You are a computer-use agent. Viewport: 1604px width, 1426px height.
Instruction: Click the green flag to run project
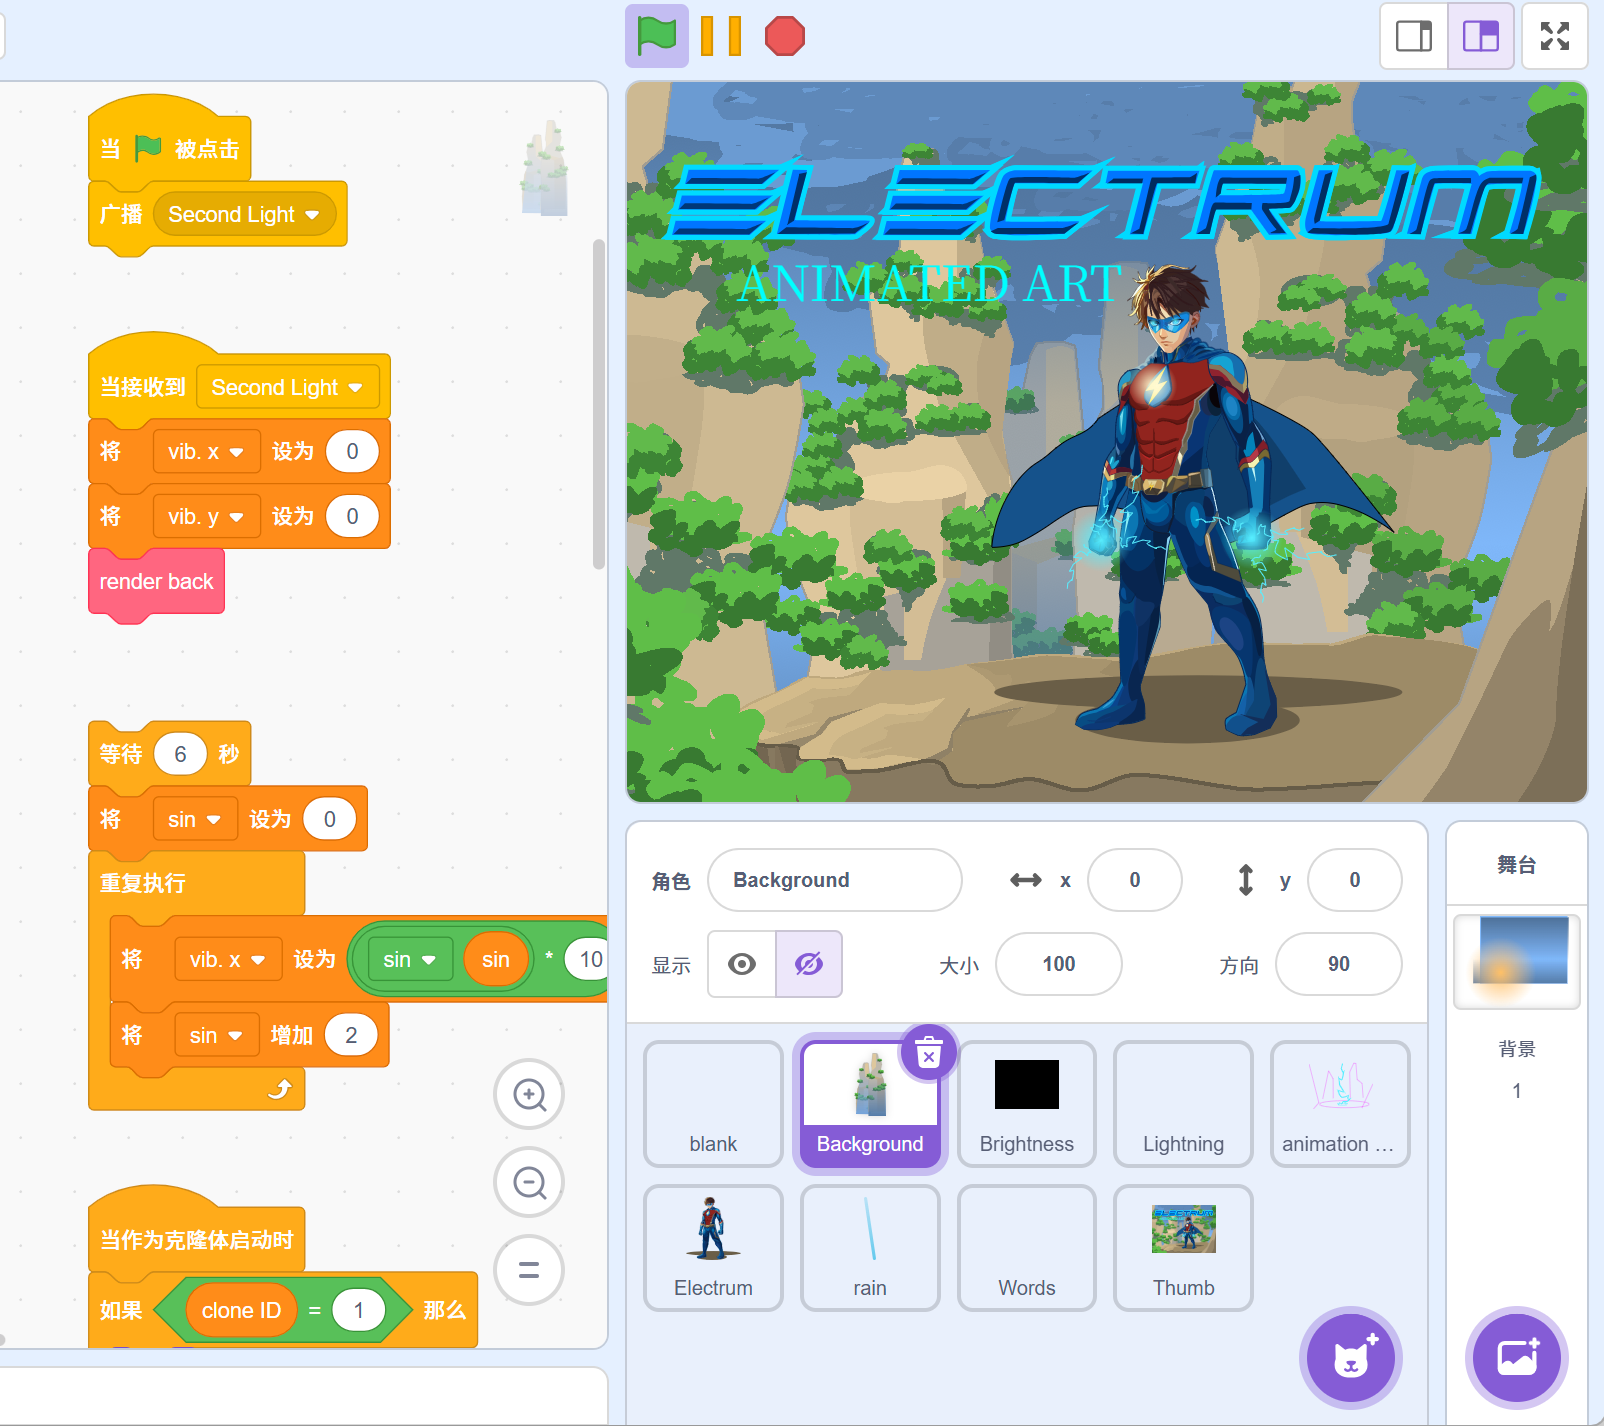[656, 36]
